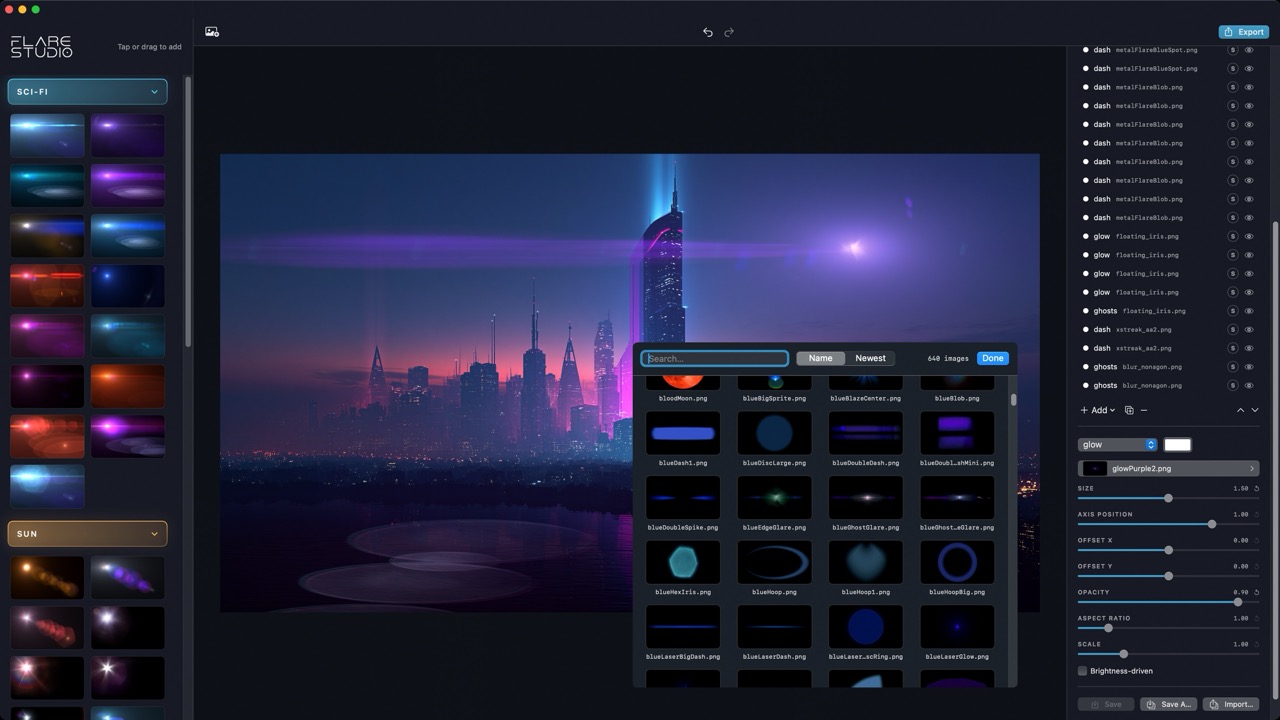Sort images by Name
The image size is (1280, 720).
point(820,358)
